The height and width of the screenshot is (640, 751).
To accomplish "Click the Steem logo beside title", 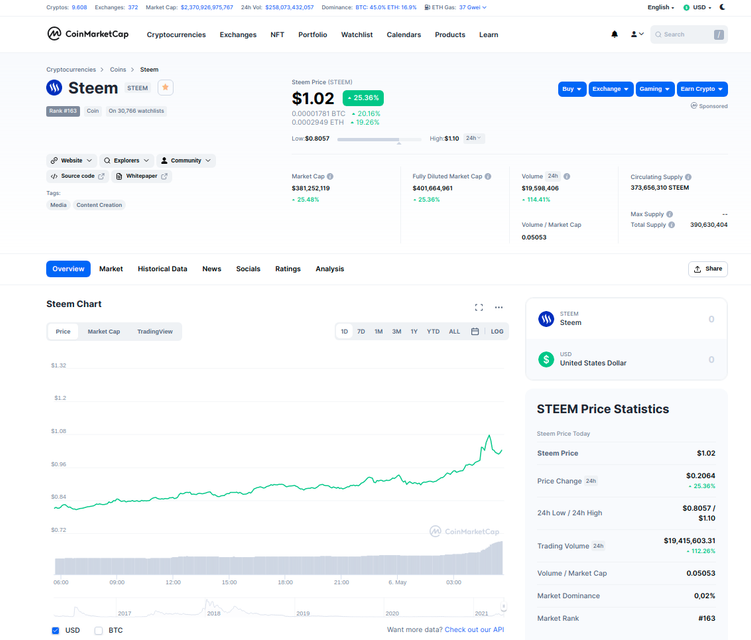I will coord(54,88).
